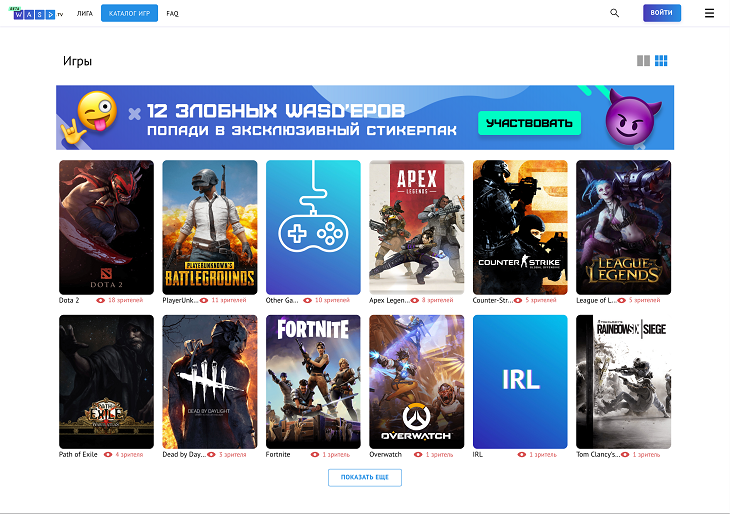Click eye viewers icon under Other Ga...
The height and width of the screenshot is (514, 730).
tap(307, 300)
